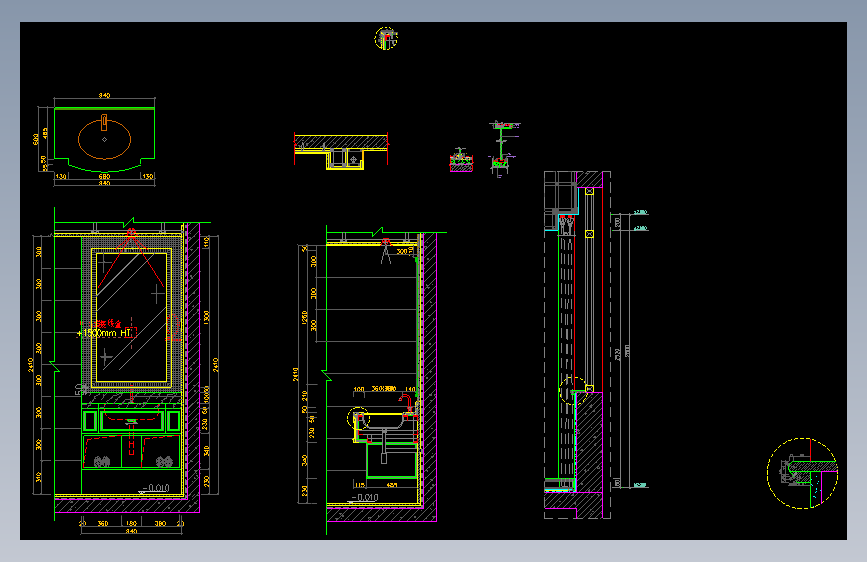This screenshot has width=867, height=562.
Task: Select the lower-right cabinet knob symbol
Action: (x=164, y=461)
